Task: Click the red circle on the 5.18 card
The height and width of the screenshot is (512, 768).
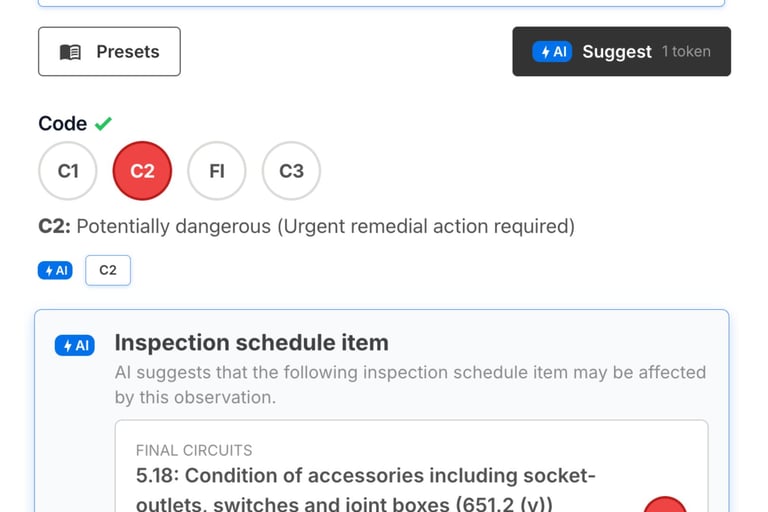Action: coord(664,504)
